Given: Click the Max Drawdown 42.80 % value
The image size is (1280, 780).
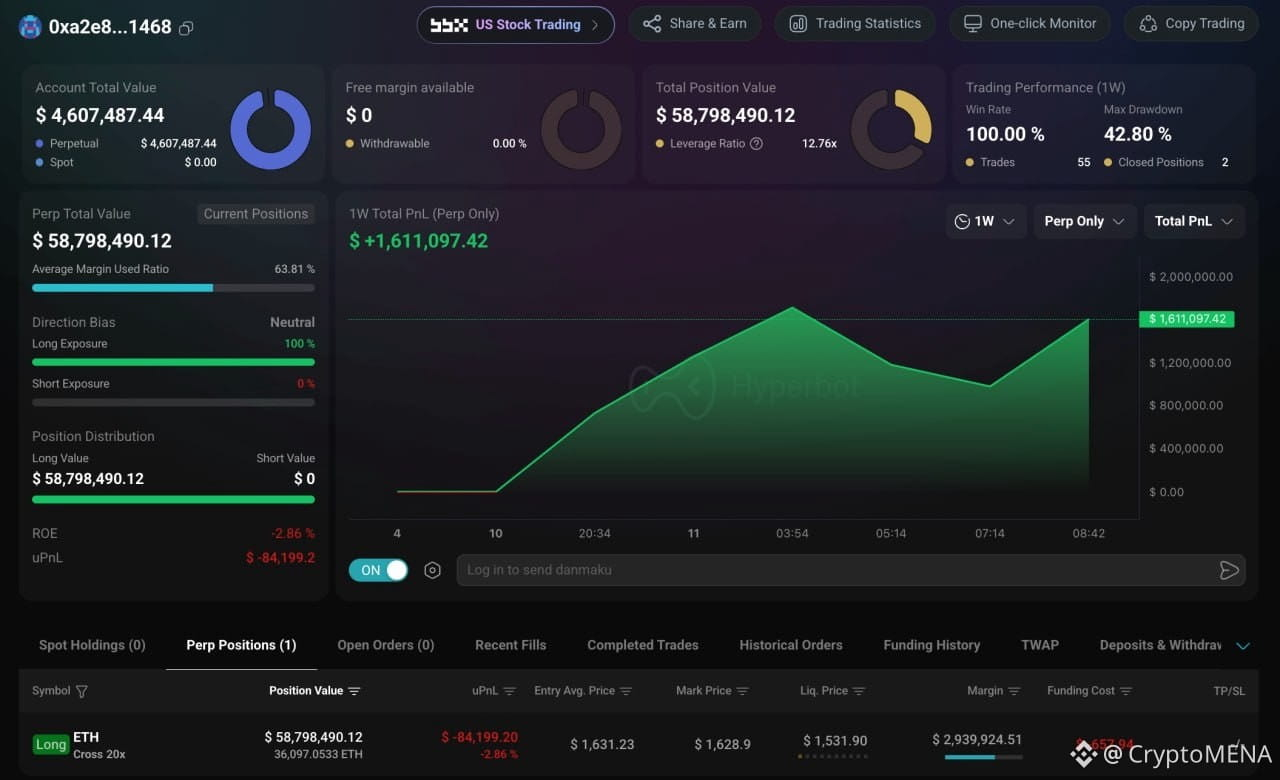Looking at the screenshot, I should [x=1137, y=134].
